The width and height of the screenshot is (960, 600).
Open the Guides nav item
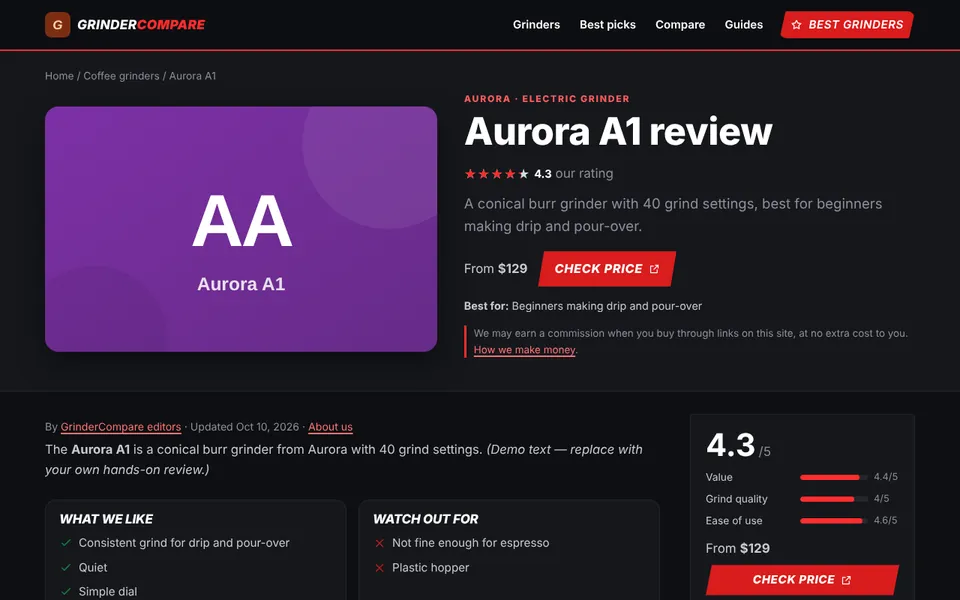(x=744, y=25)
